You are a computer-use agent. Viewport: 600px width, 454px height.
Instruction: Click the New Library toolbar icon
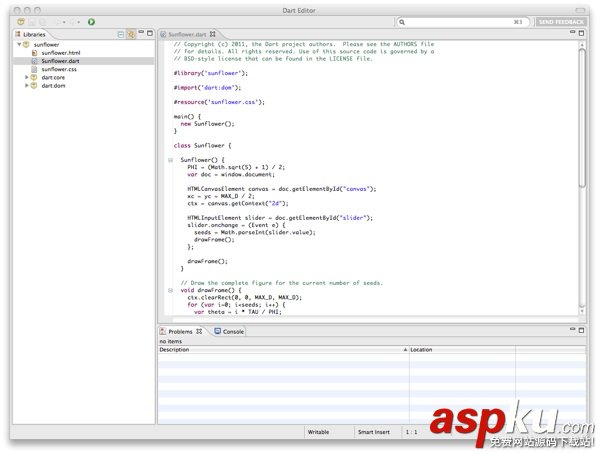coord(21,22)
